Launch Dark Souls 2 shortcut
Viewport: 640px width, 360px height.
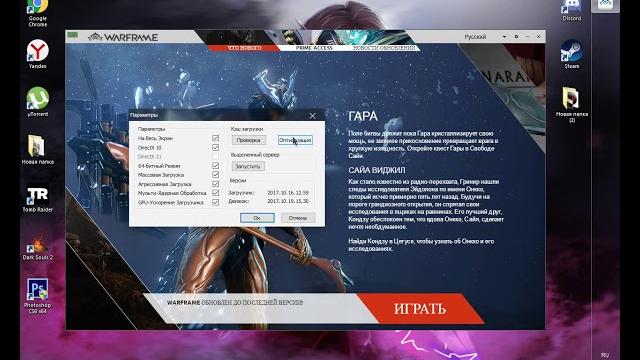pyautogui.click(x=38, y=248)
